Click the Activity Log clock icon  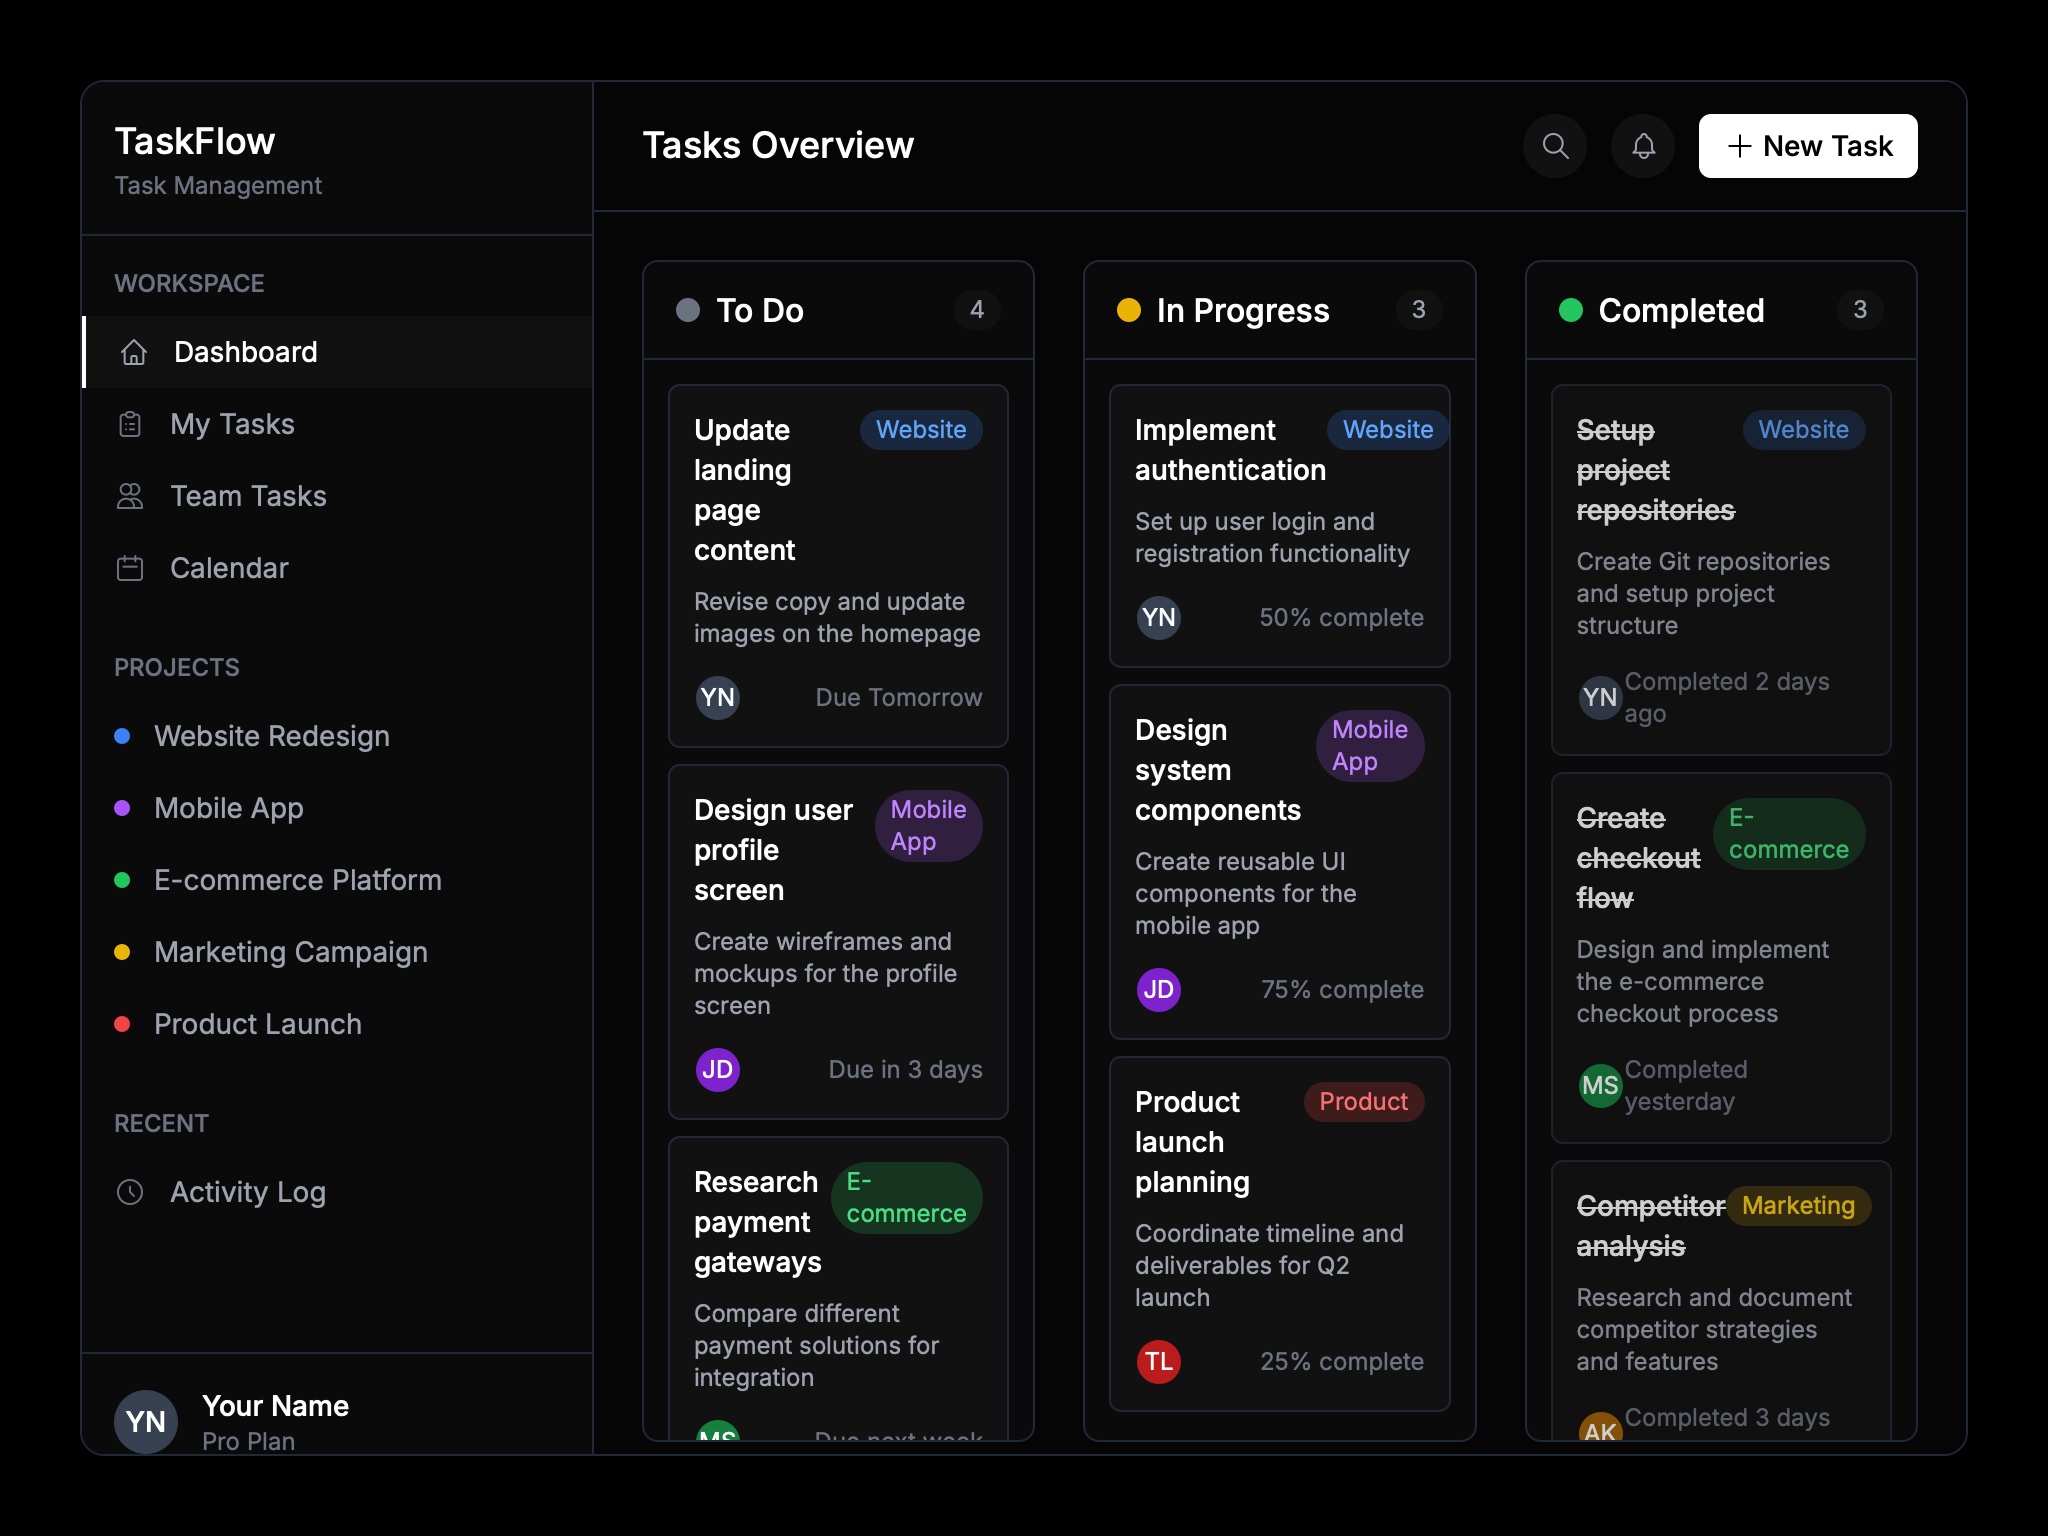tap(130, 1192)
